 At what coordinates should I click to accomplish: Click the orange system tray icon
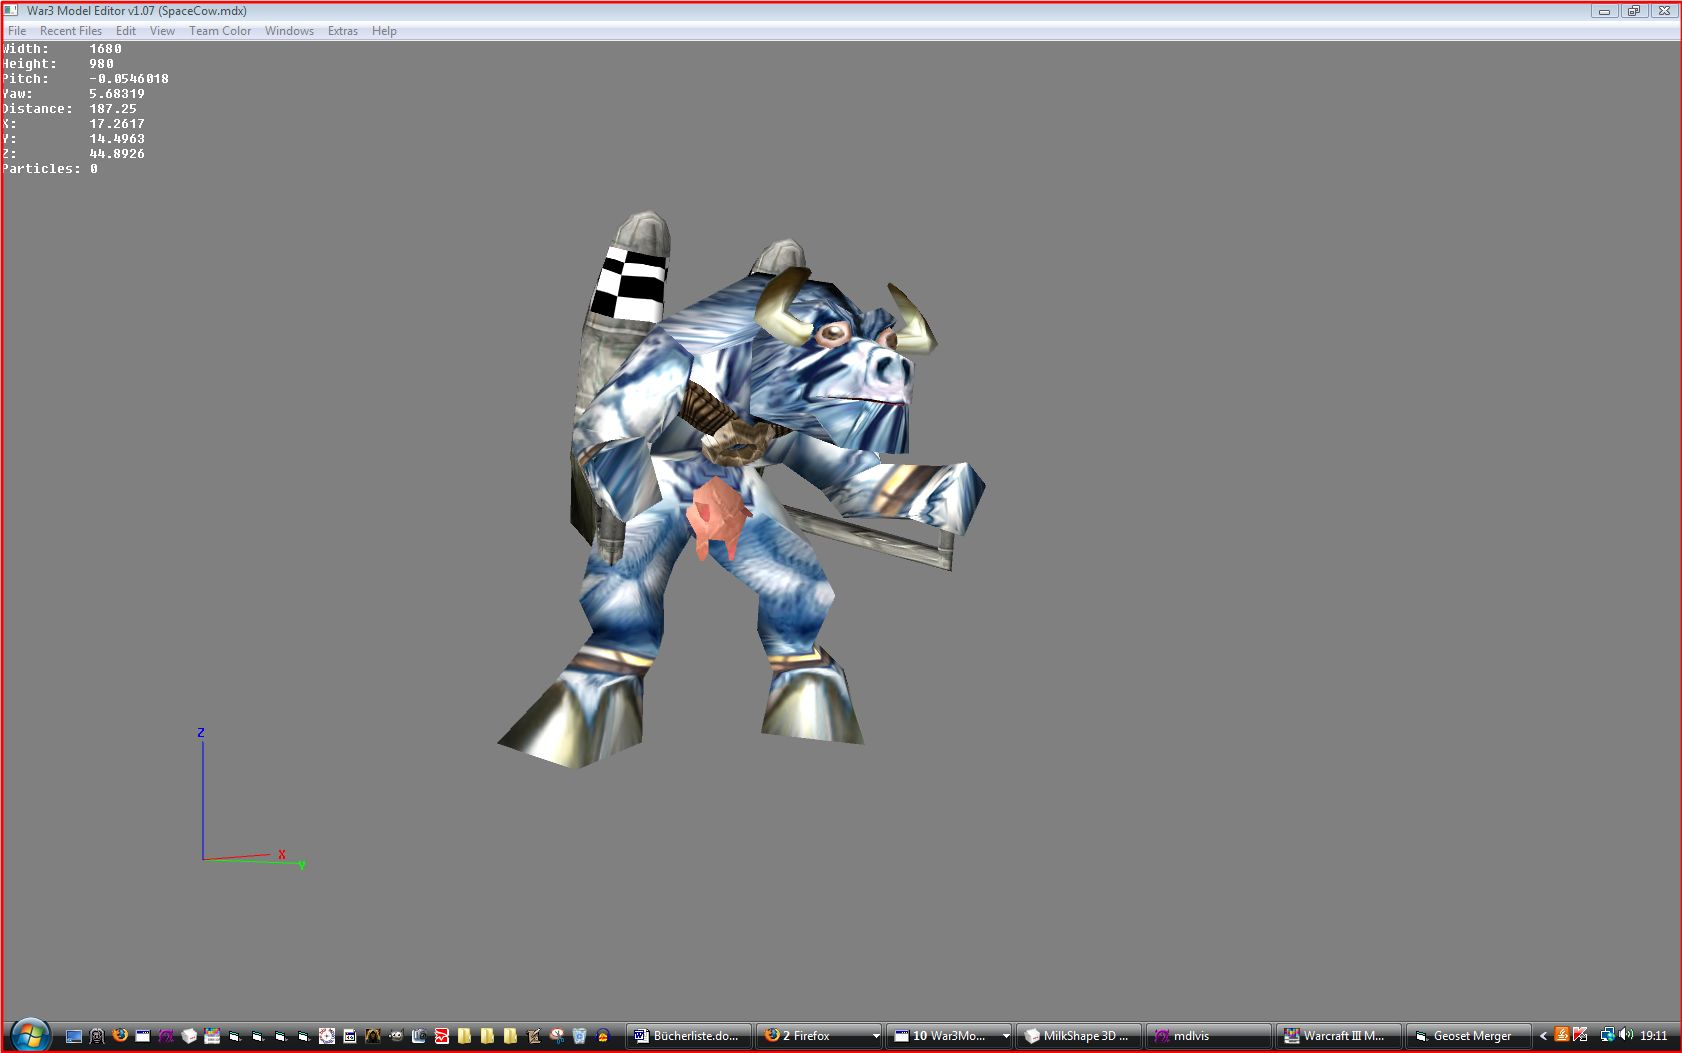[1562, 1035]
